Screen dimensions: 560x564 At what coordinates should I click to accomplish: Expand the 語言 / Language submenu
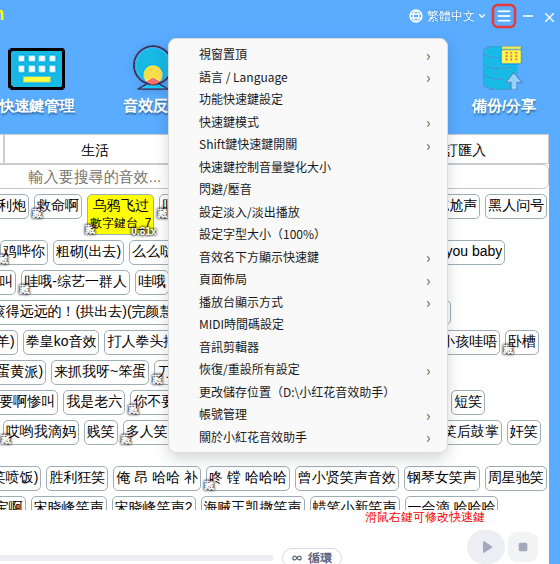308,78
